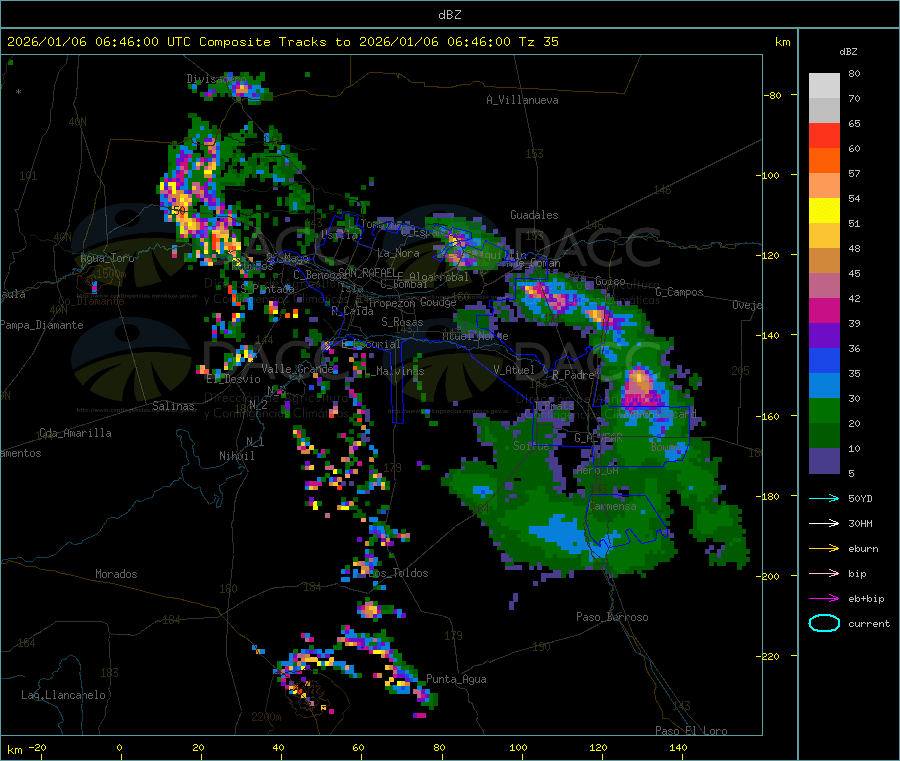Click the Agua_Toro place label

tap(107, 258)
